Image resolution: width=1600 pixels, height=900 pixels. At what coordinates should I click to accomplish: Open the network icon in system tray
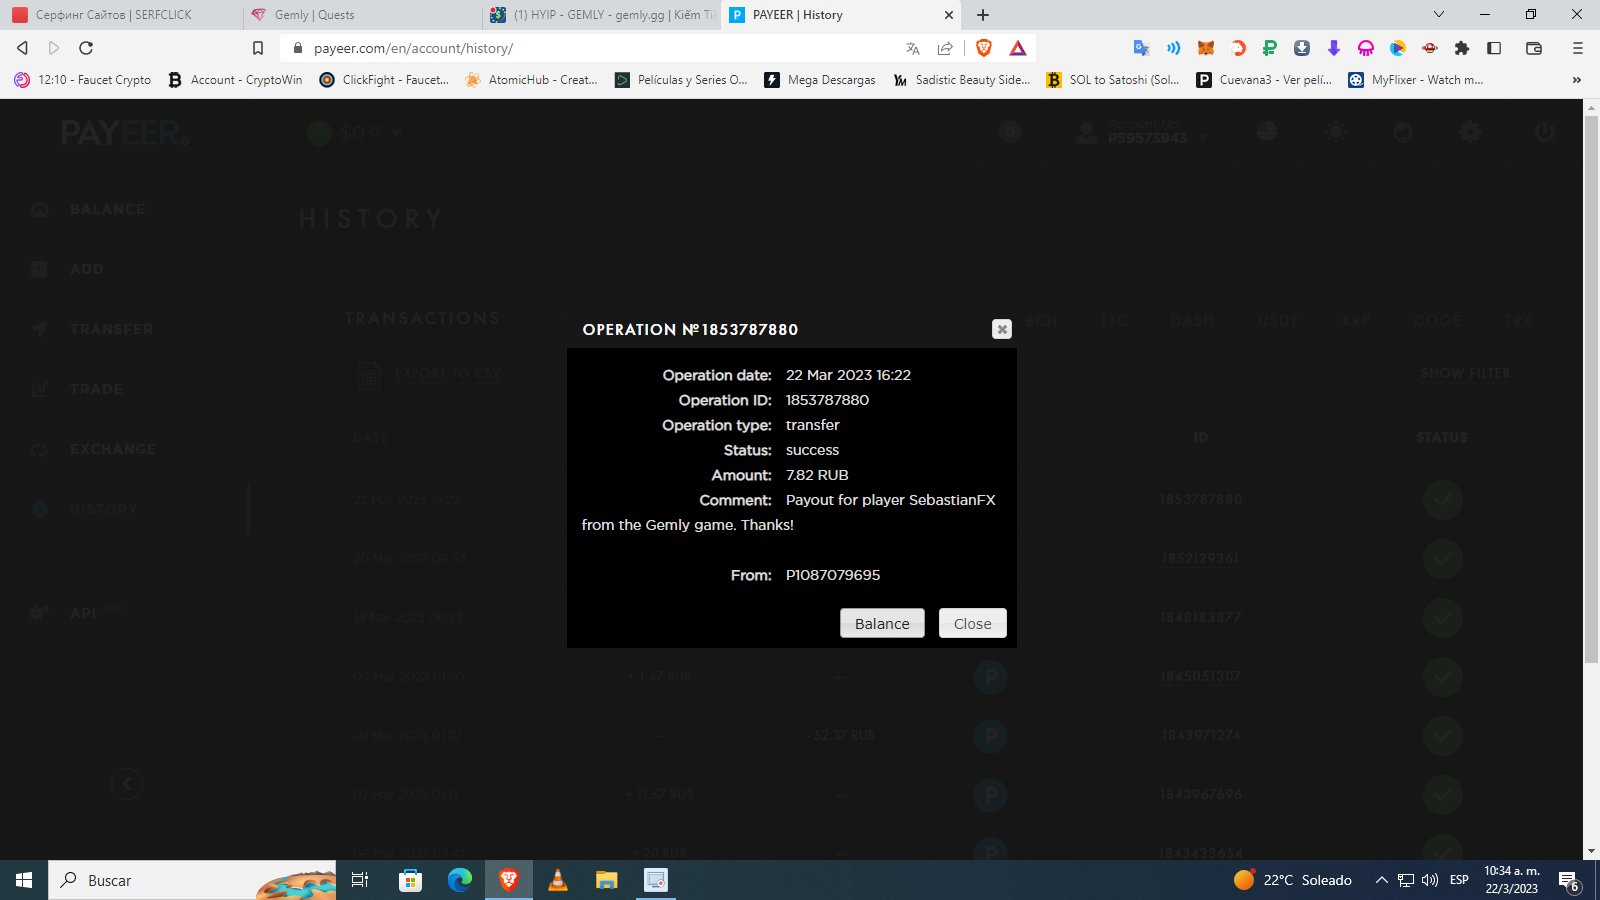tap(1406, 880)
